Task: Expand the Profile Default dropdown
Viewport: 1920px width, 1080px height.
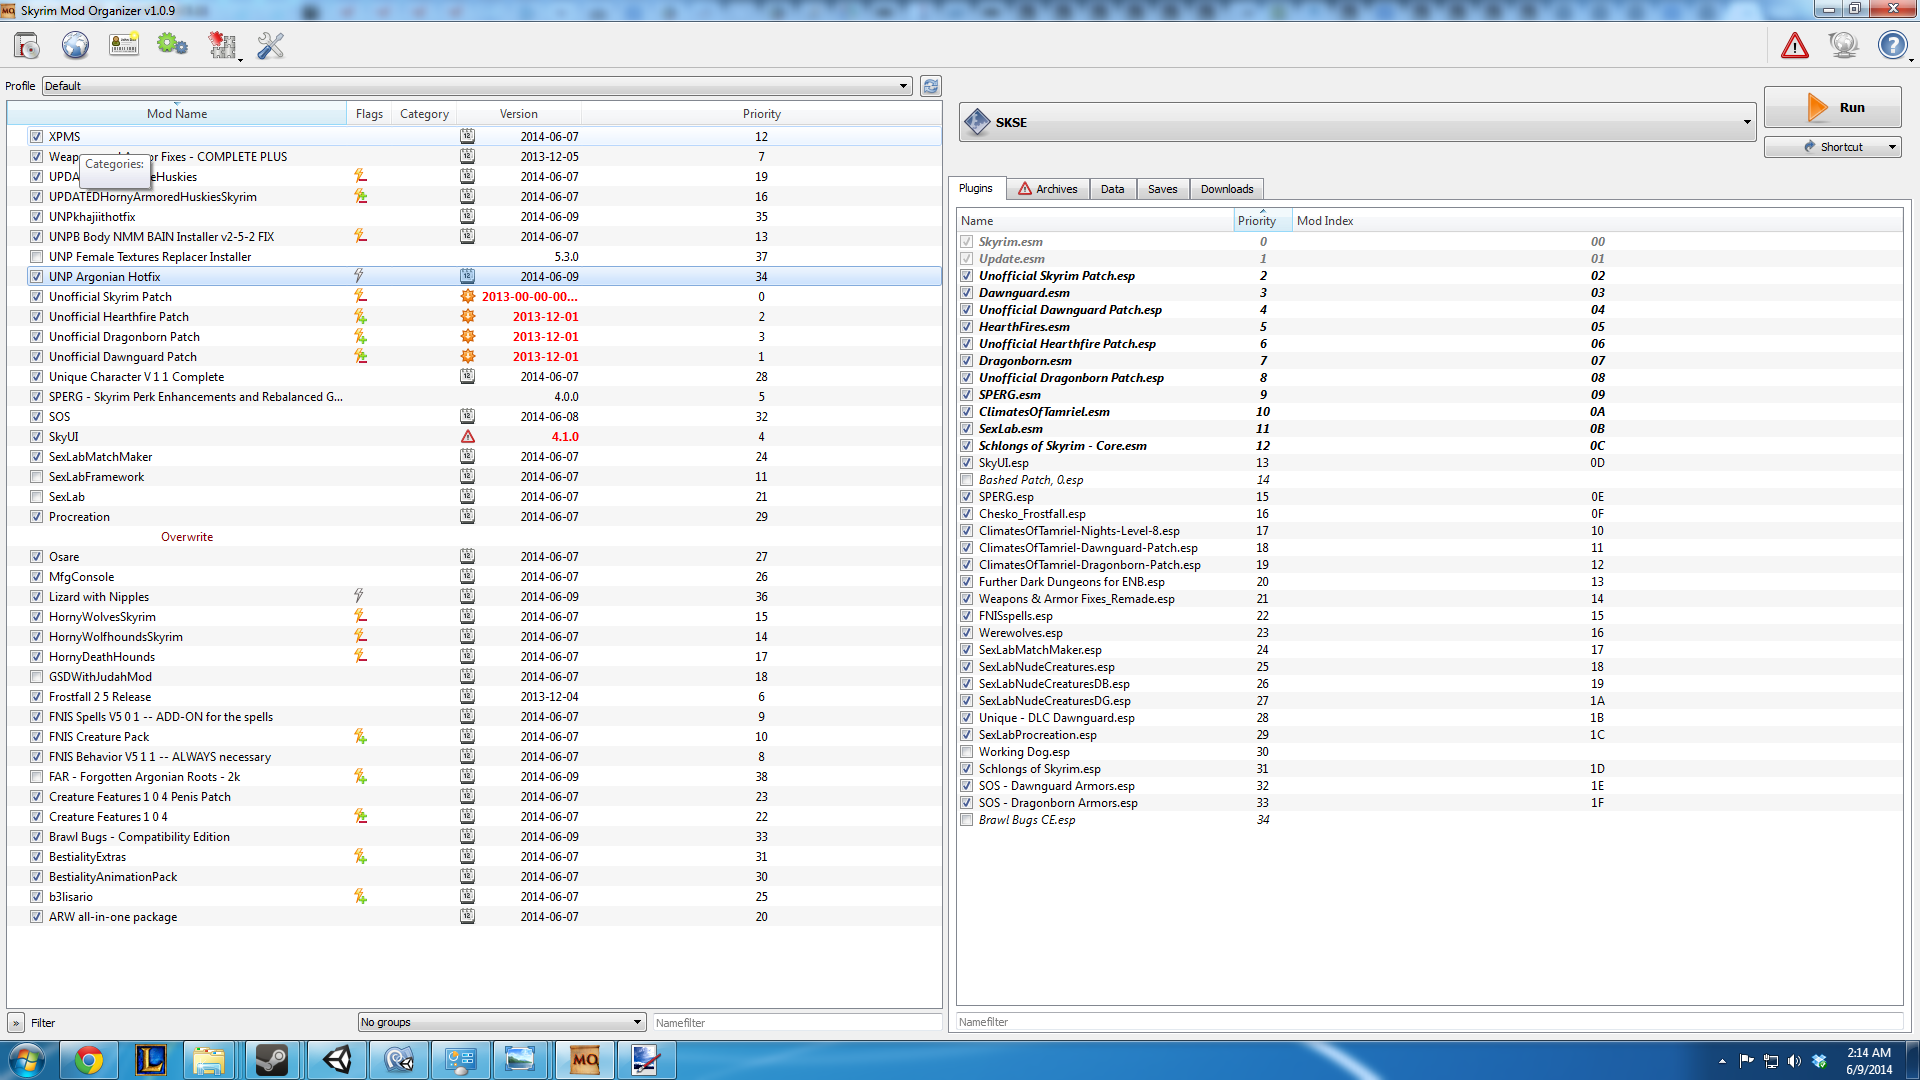Action: click(477, 86)
